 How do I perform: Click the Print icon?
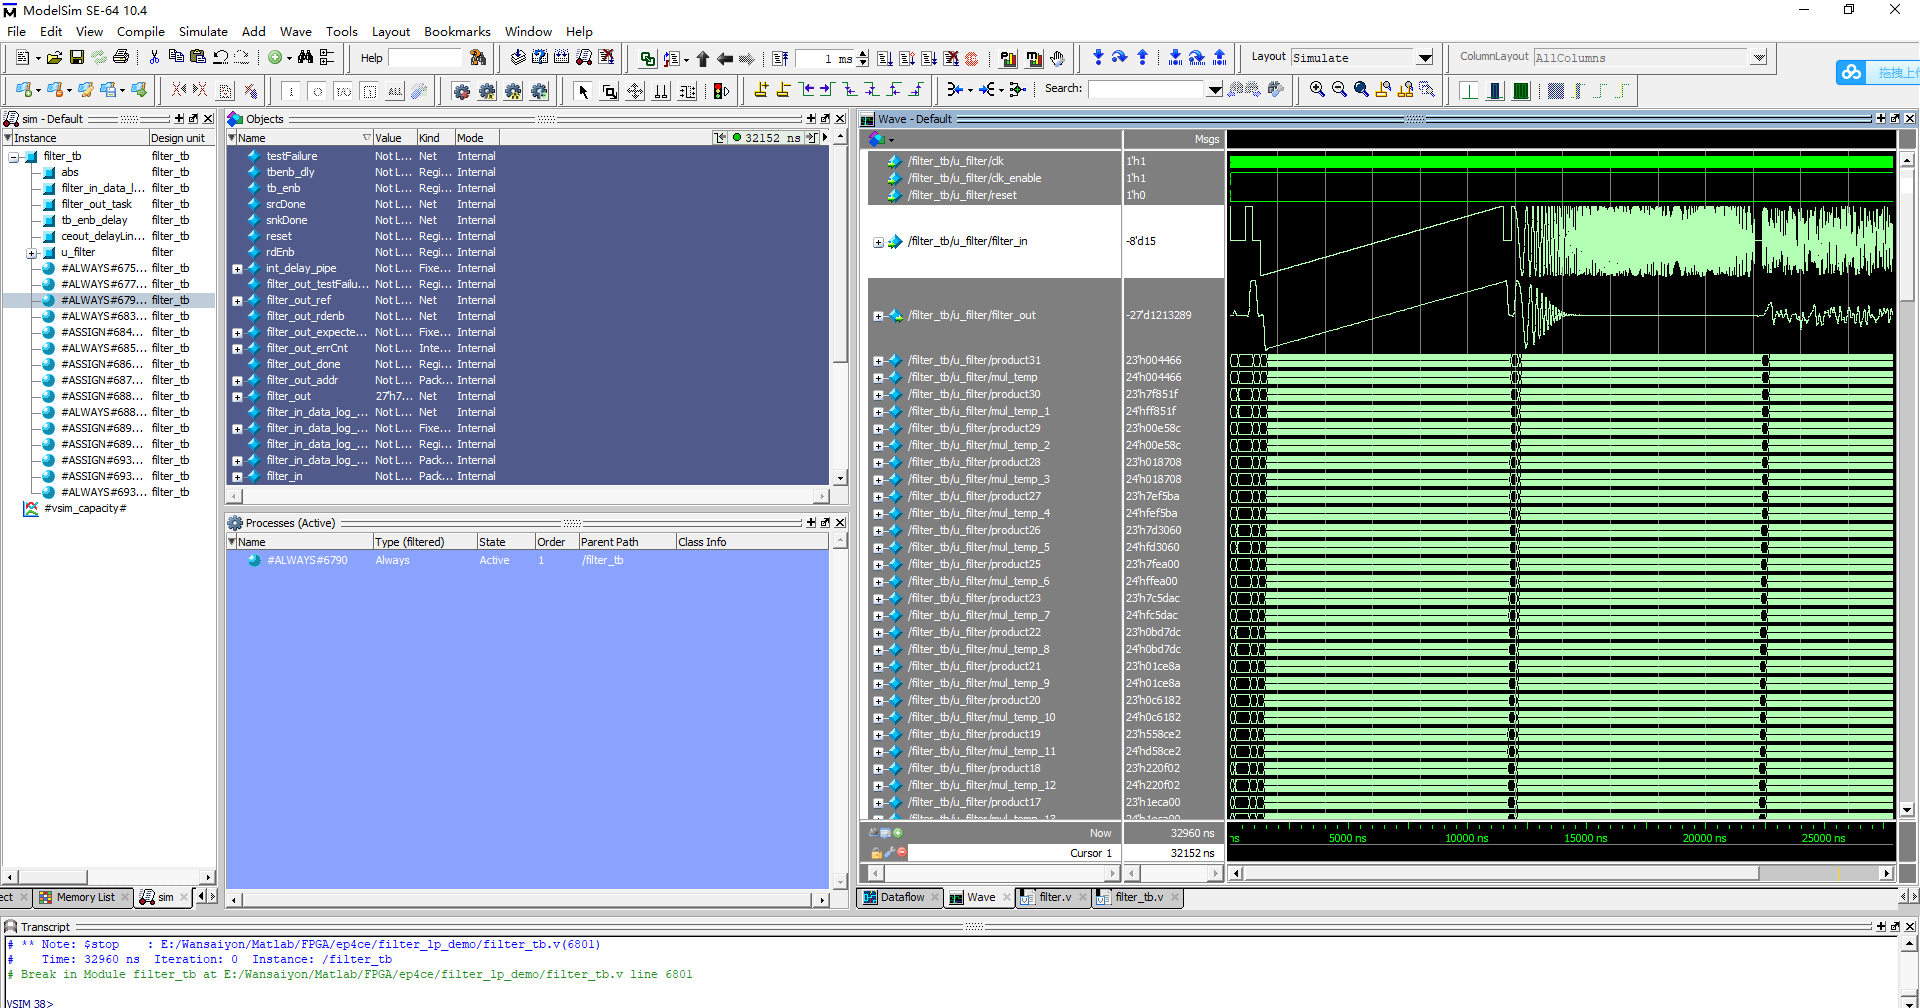(x=121, y=58)
